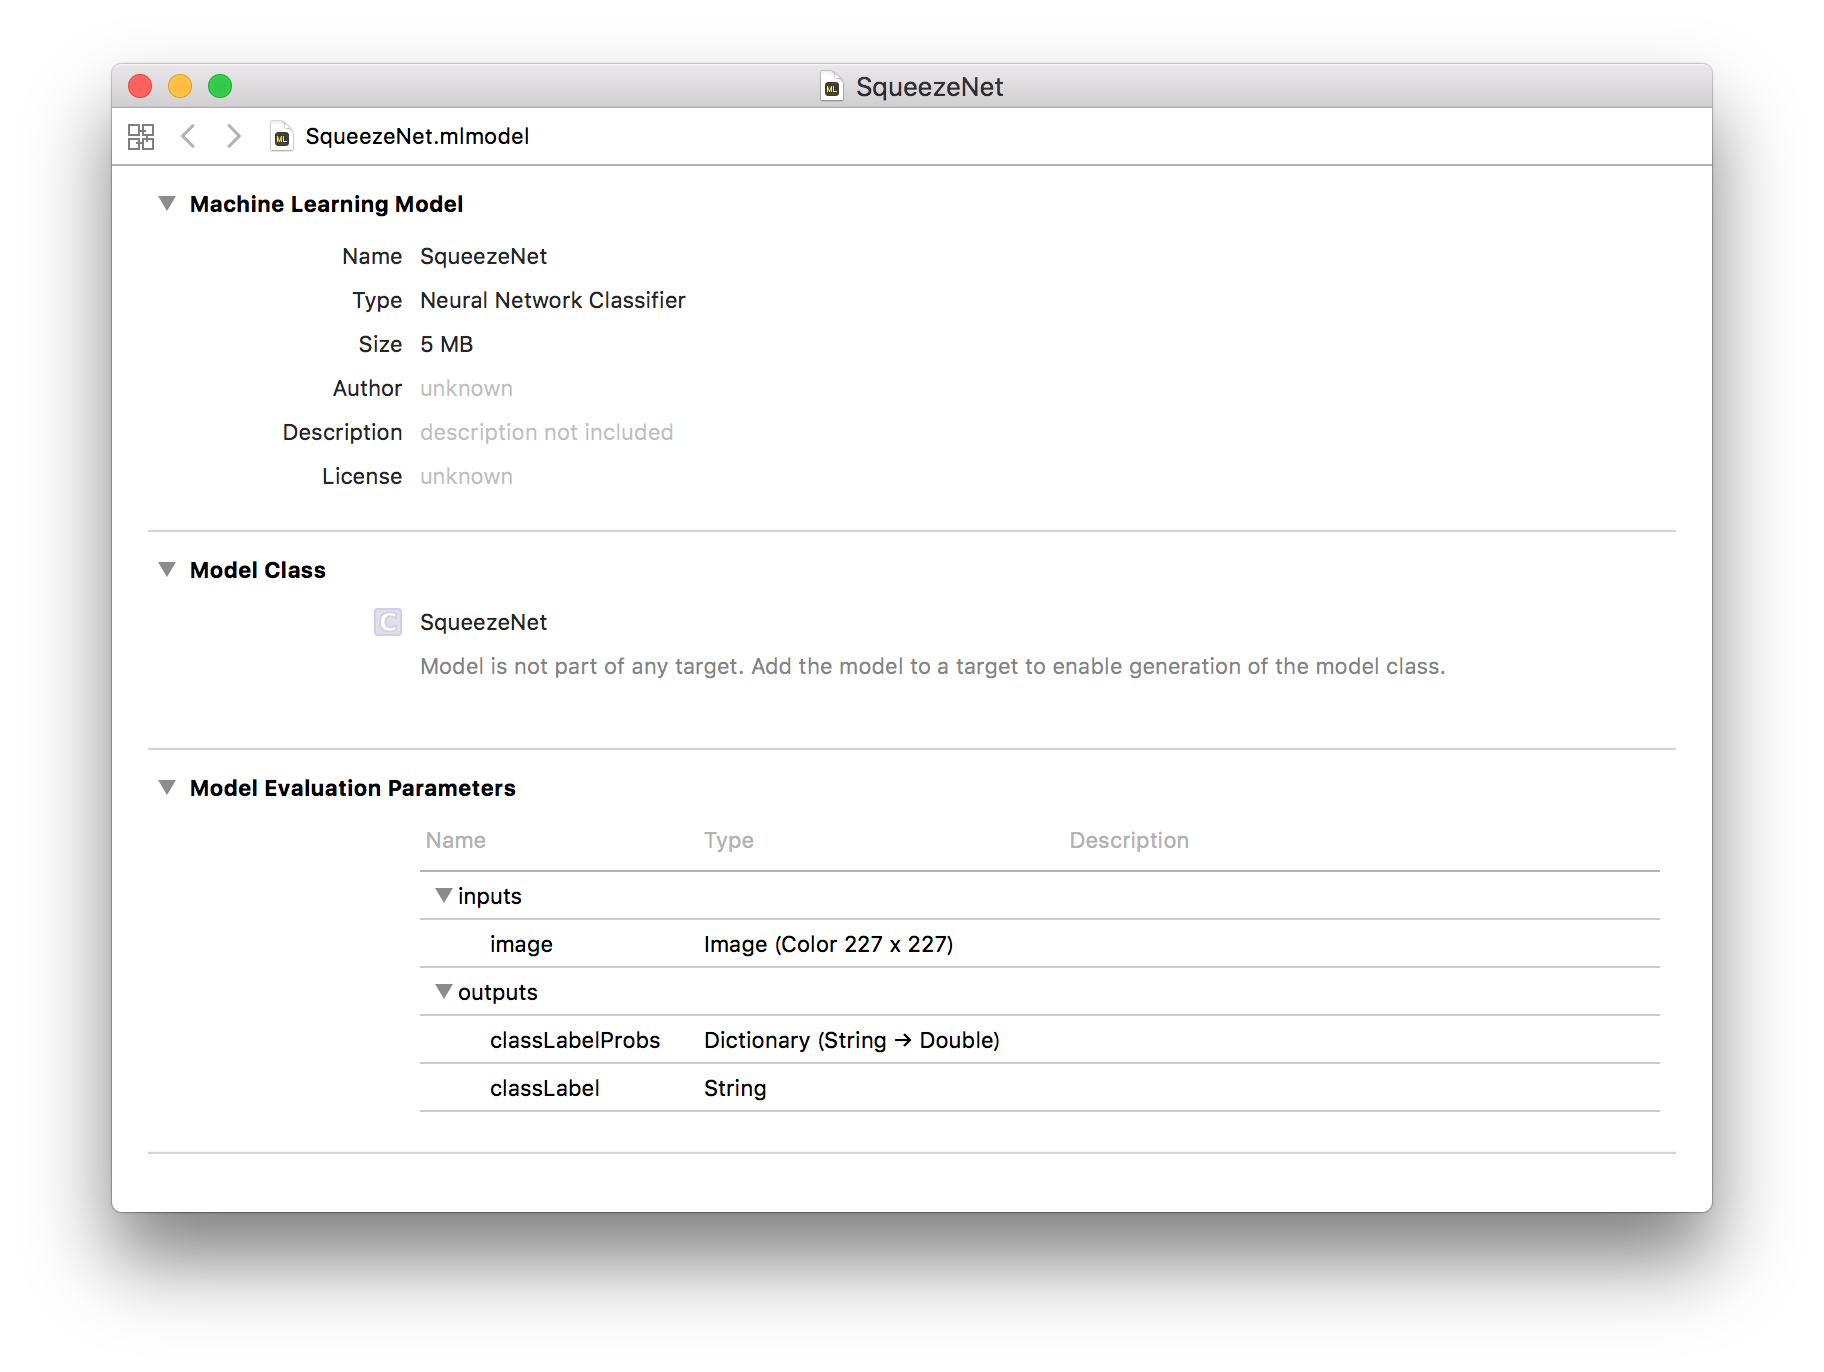Select the classLabelProbs output row
Viewport: 1824px width, 1372px height.
click(x=1040, y=1040)
